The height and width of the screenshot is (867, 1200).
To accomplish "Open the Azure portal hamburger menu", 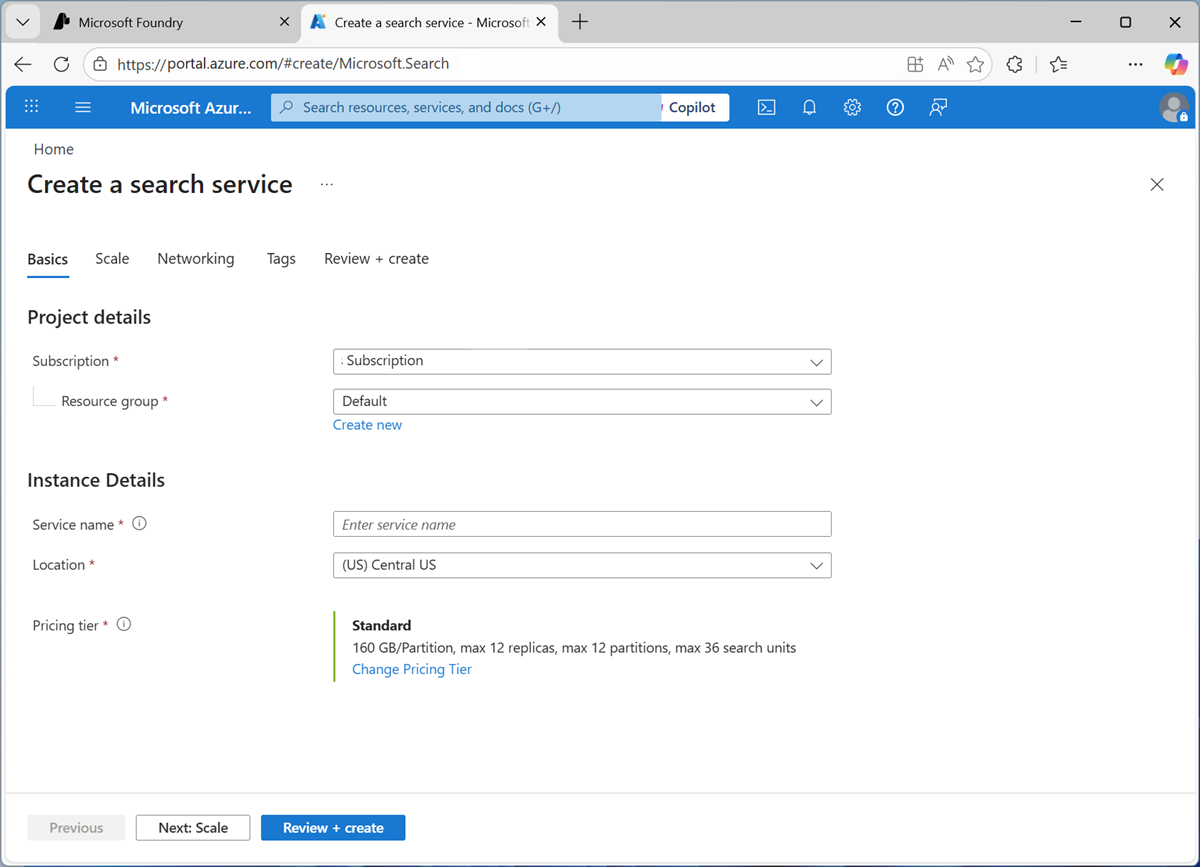I will pyautogui.click(x=83, y=107).
